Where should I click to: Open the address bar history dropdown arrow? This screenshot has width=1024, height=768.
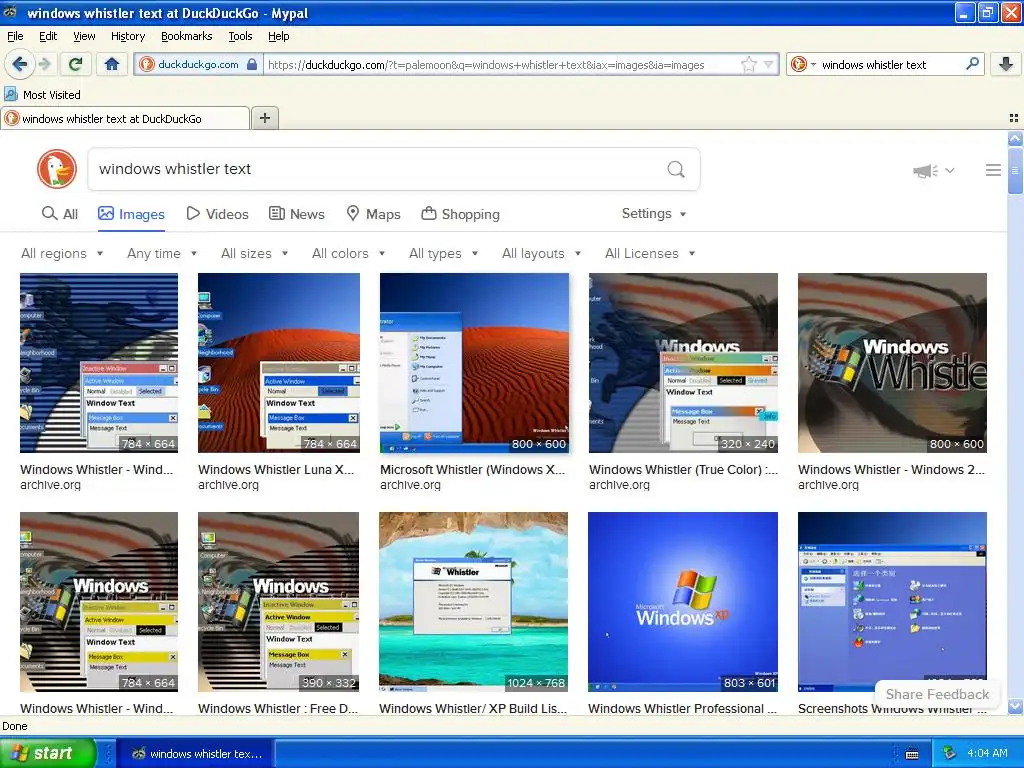(769, 65)
